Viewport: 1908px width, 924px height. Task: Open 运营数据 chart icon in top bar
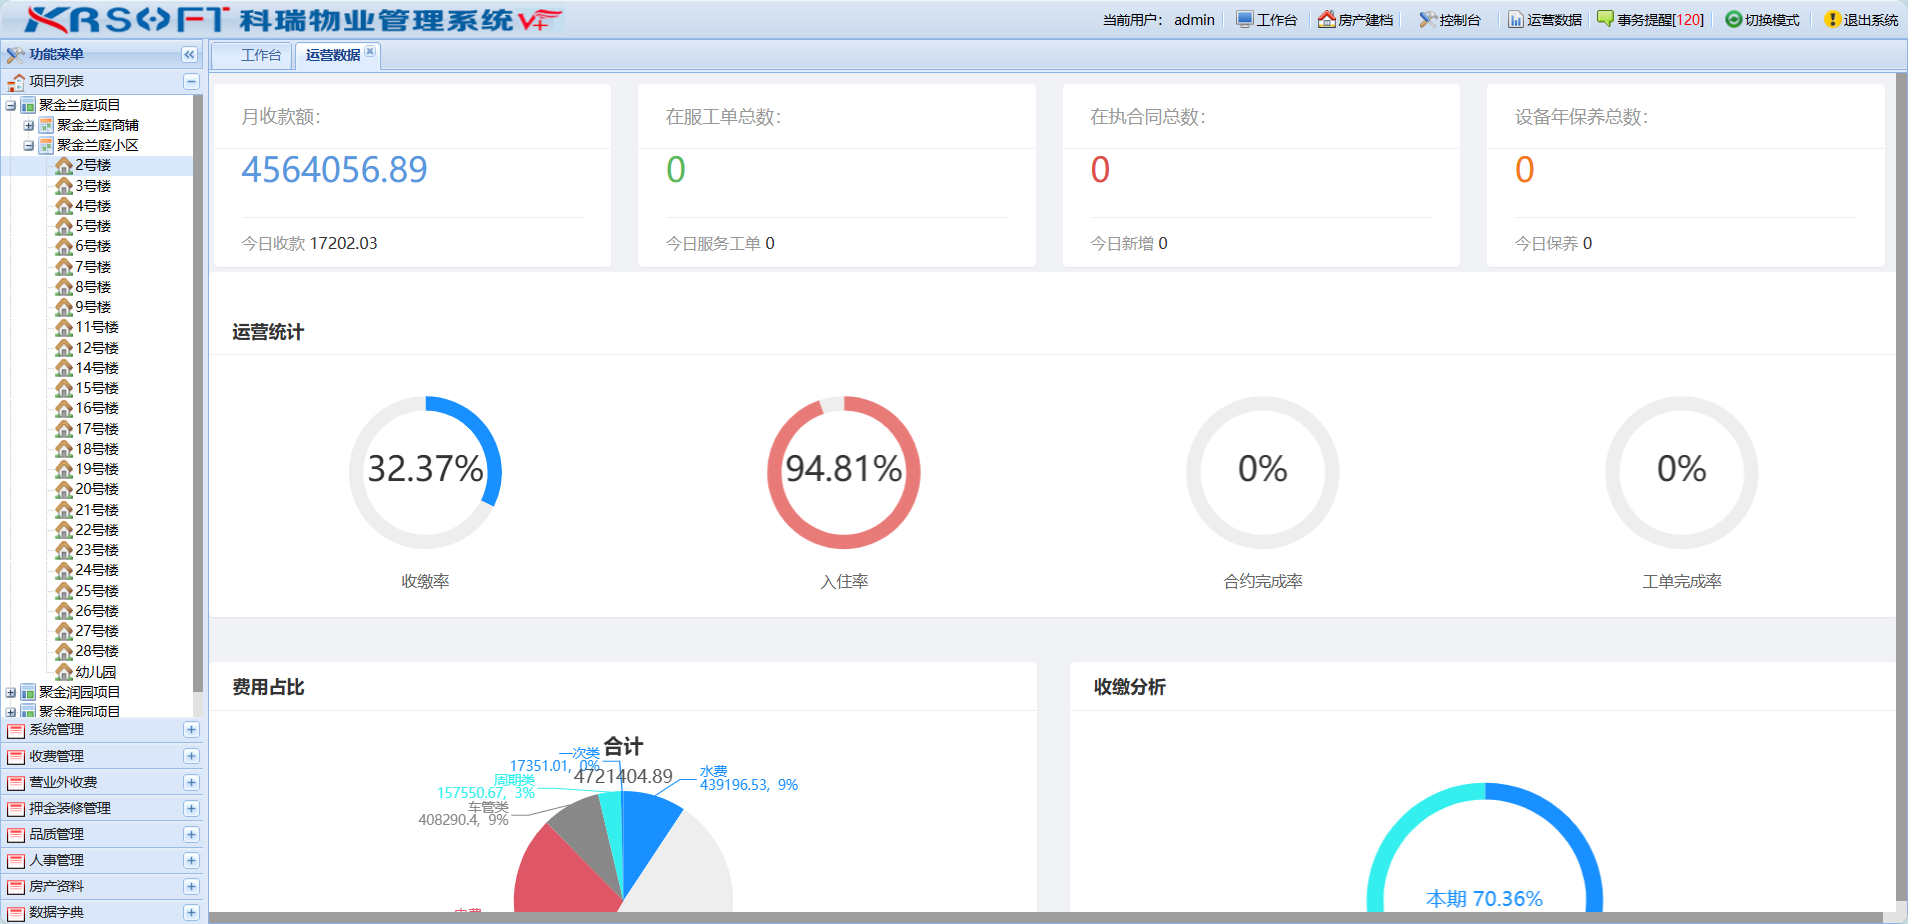tap(1516, 19)
